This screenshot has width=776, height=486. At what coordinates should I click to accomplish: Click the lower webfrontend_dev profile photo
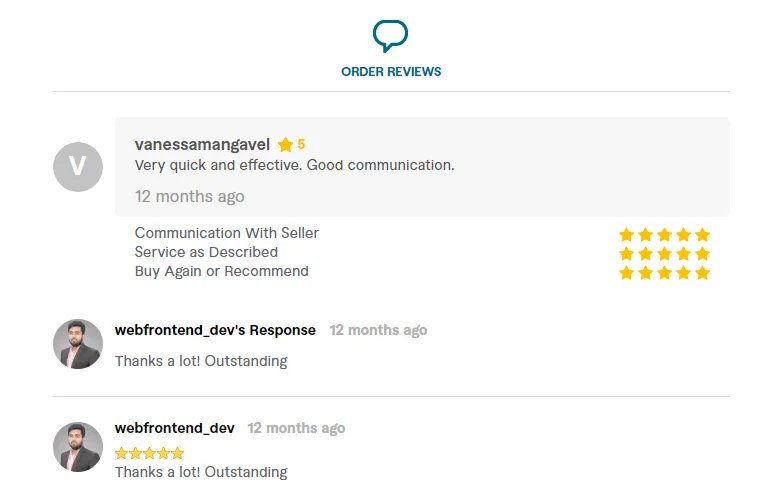click(x=78, y=447)
